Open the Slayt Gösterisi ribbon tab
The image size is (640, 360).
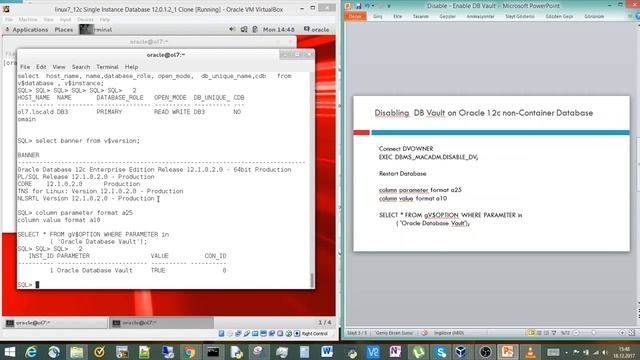(x=520, y=16)
